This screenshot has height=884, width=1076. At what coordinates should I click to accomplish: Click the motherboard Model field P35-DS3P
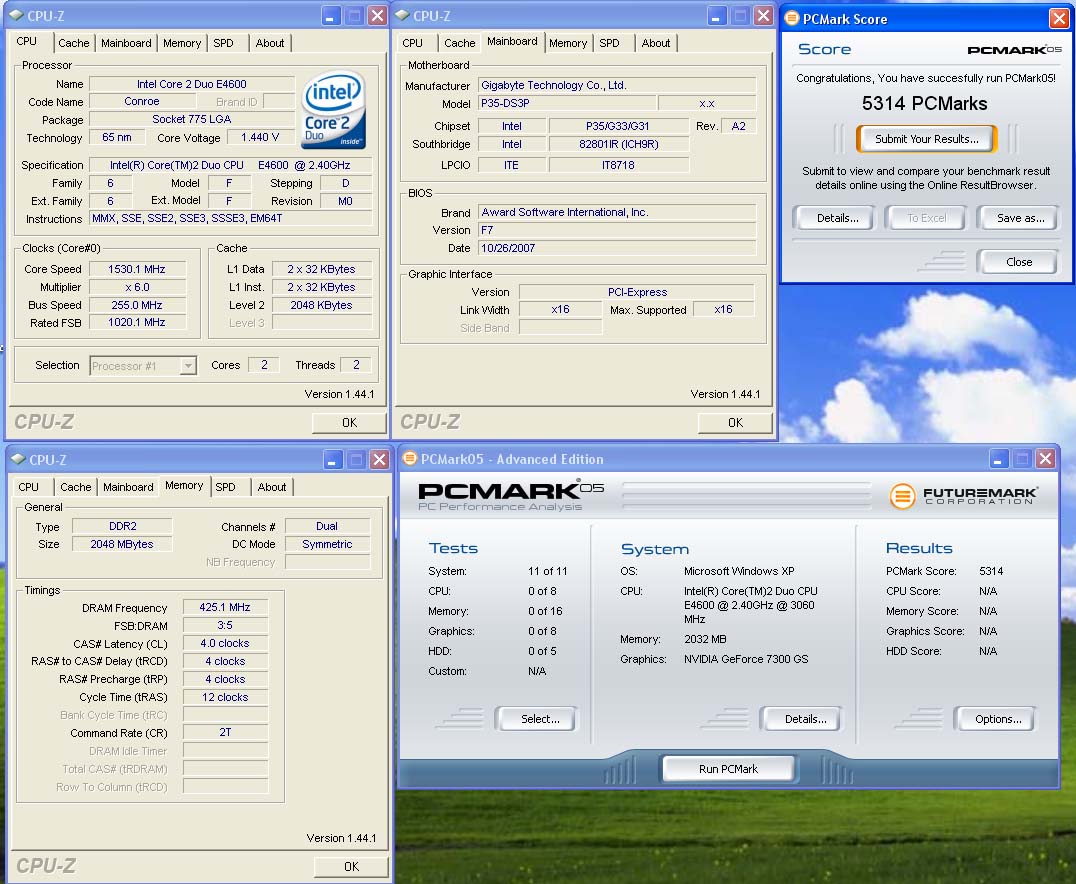(x=567, y=103)
